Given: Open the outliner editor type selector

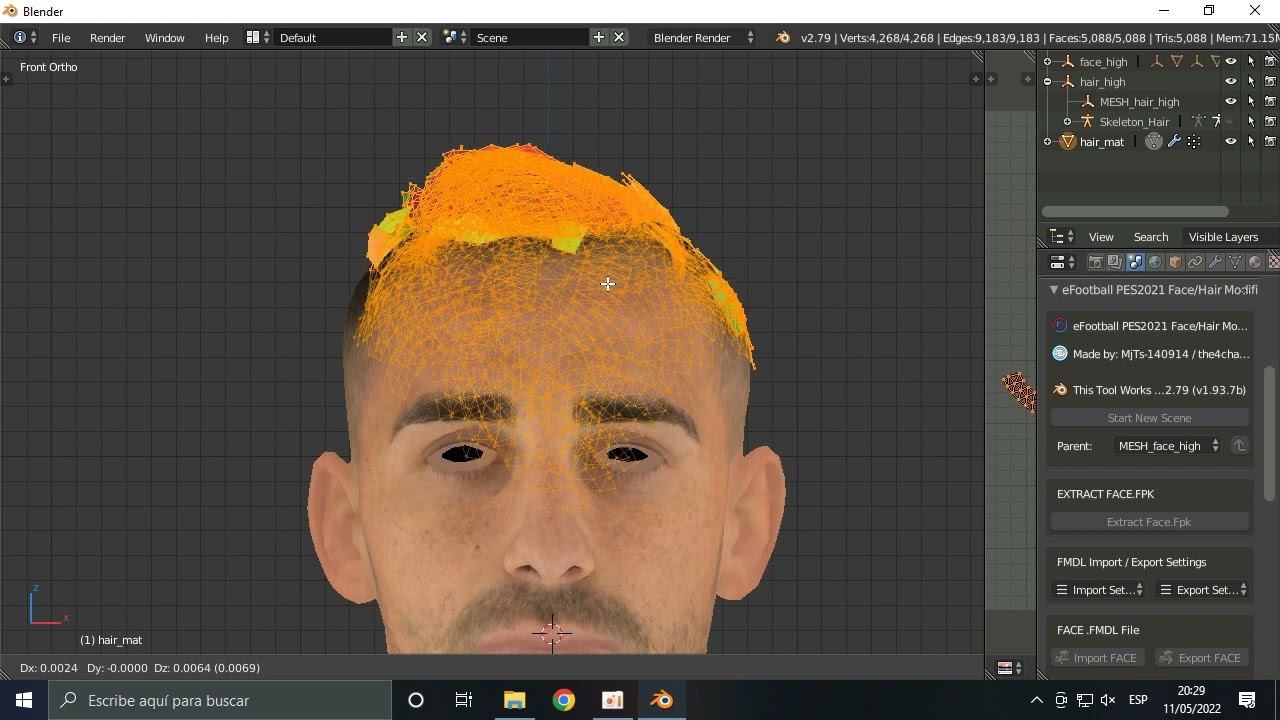Looking at the screenshot, I should (x=1062, y=237).
